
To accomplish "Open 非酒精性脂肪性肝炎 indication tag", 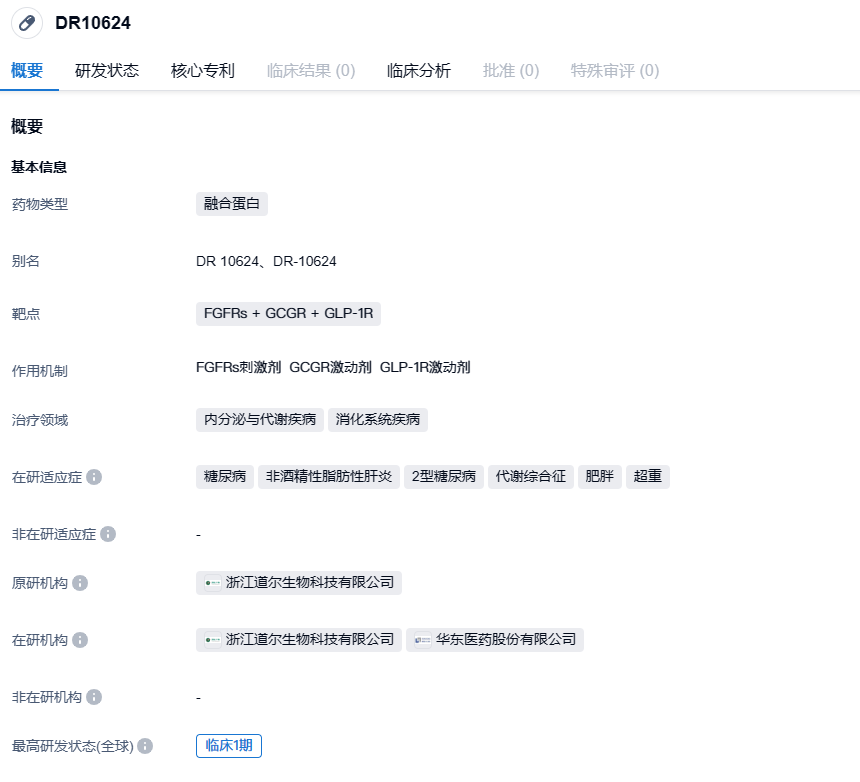I will 329,476.
